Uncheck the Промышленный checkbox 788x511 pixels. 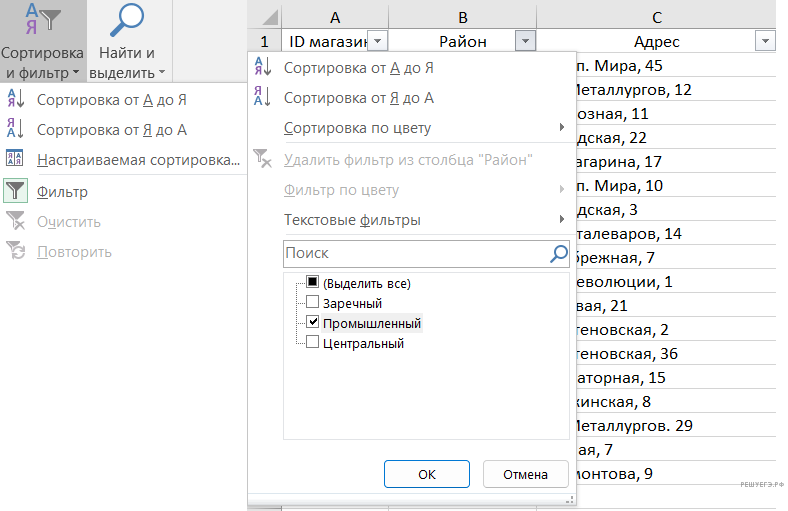(x=313, y=323)
